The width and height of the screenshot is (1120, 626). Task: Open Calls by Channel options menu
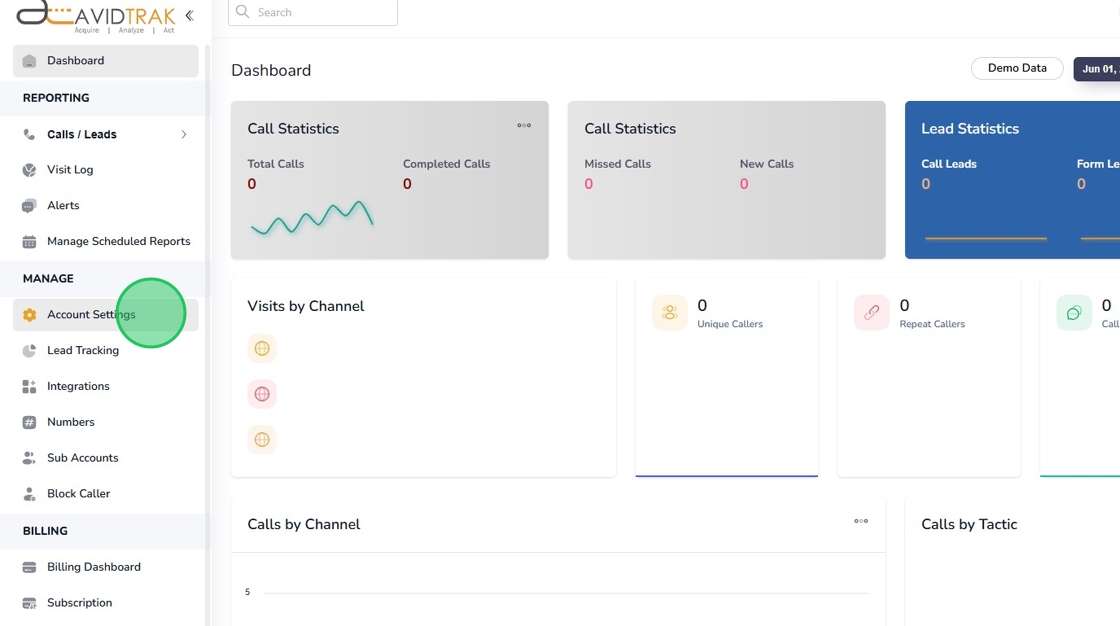[x=861, y=521]
